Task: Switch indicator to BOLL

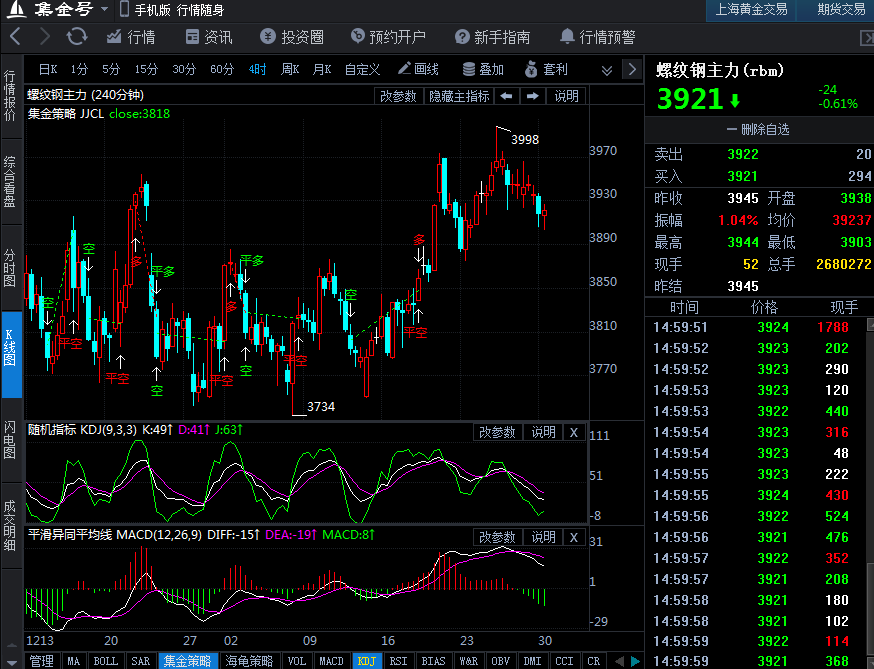Action: [x=105, y=661]
